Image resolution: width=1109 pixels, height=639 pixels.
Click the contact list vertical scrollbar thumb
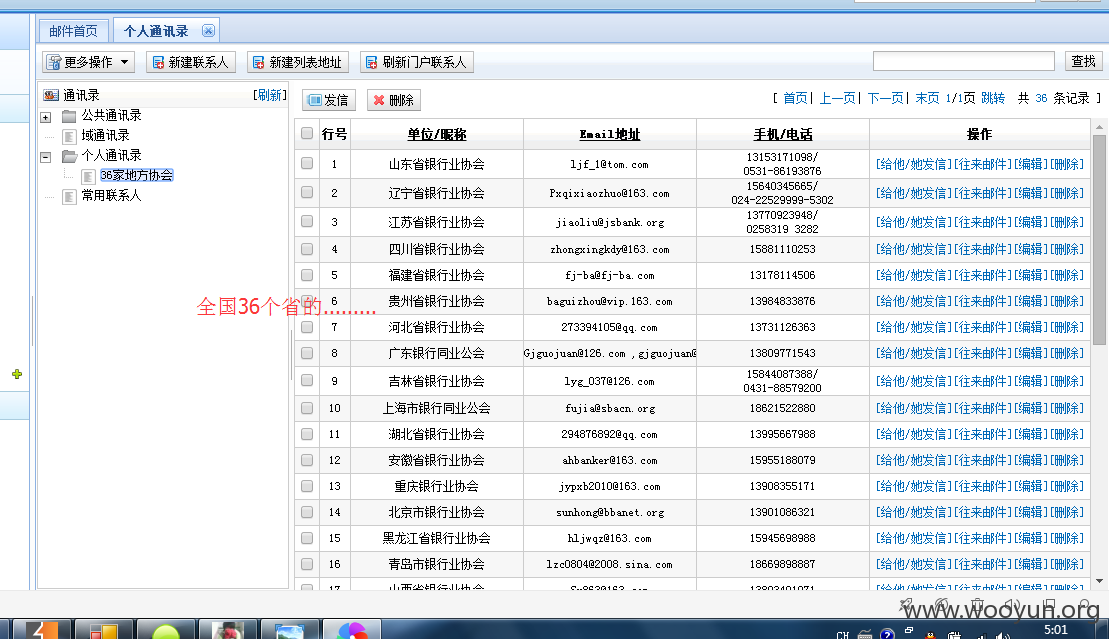[x=1099, y=239]
